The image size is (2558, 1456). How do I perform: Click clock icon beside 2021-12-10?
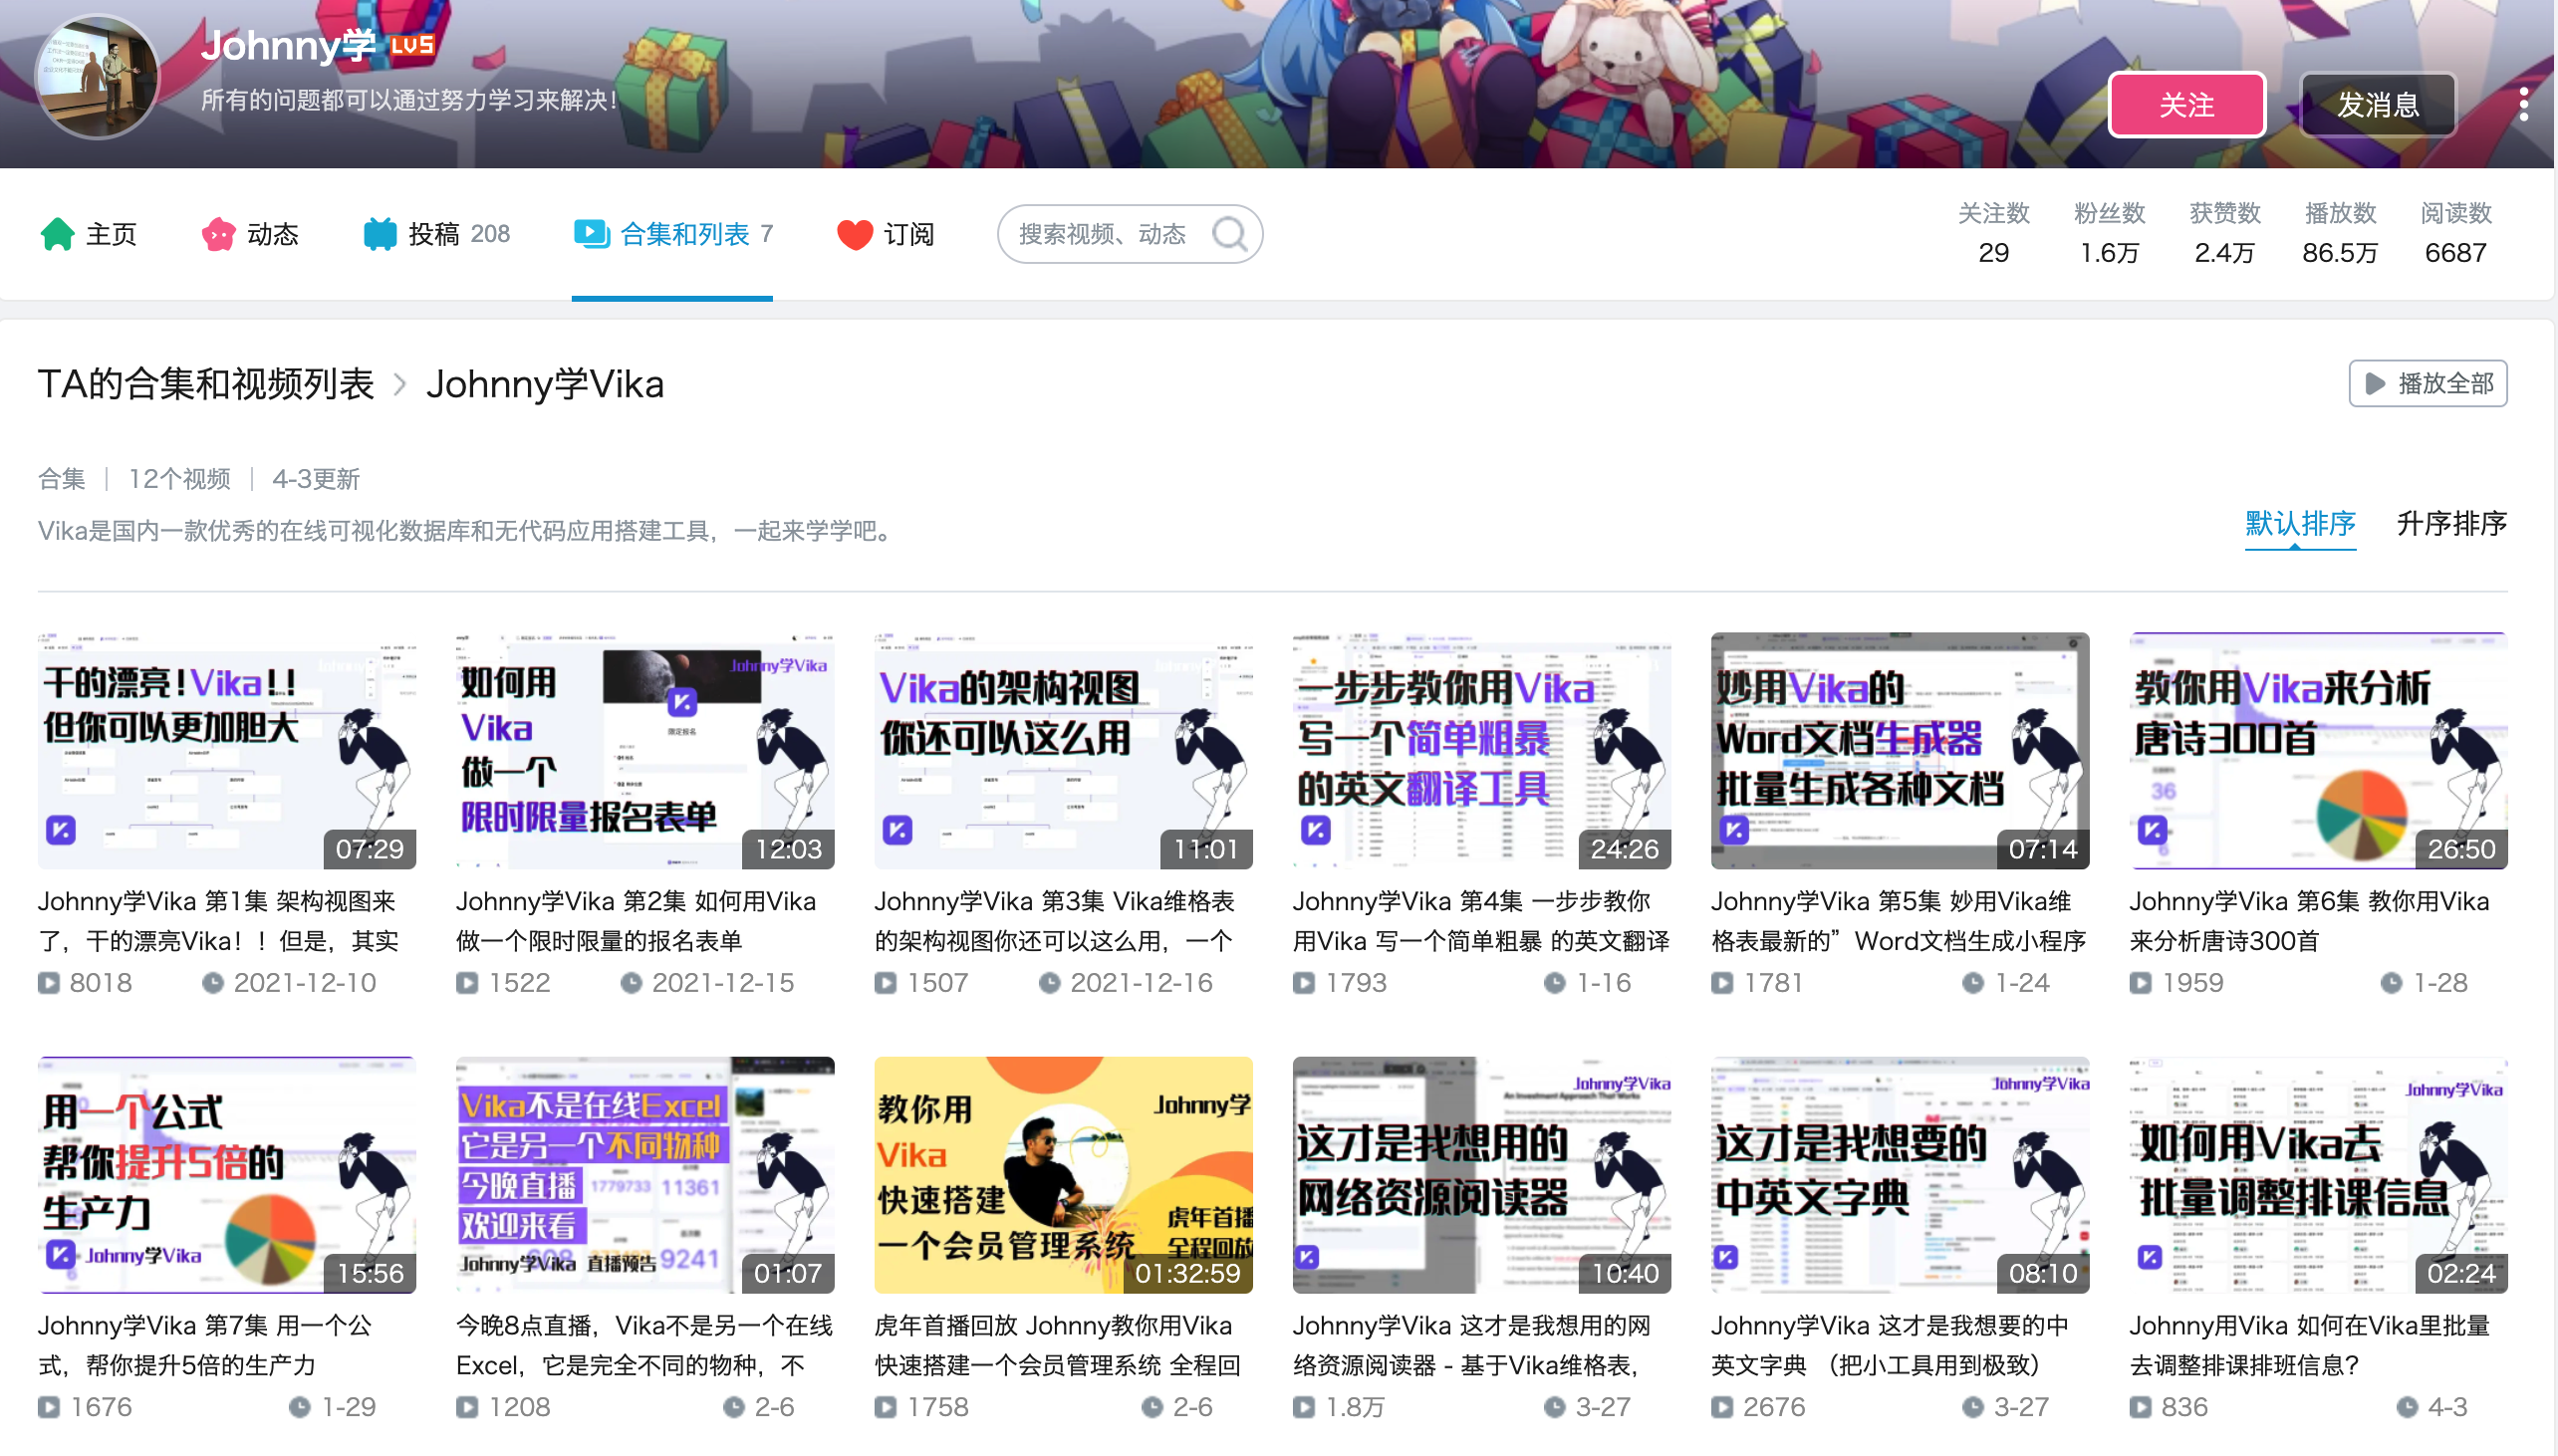point(213,983)
